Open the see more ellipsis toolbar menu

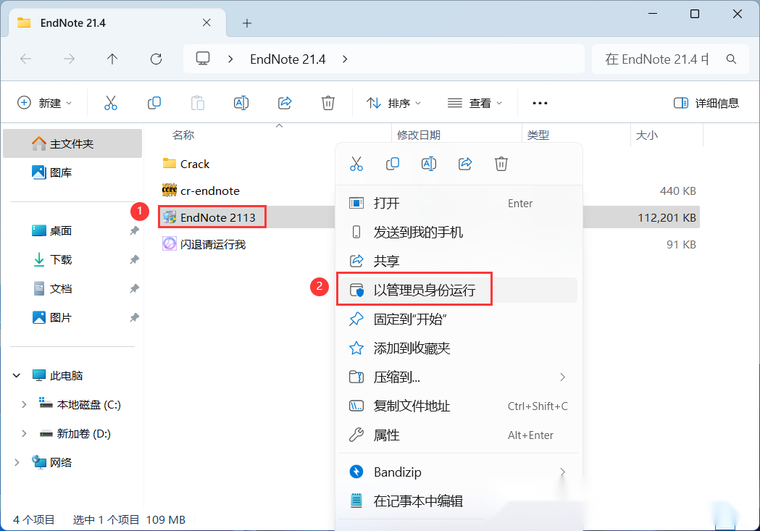[x=540, y=103]
